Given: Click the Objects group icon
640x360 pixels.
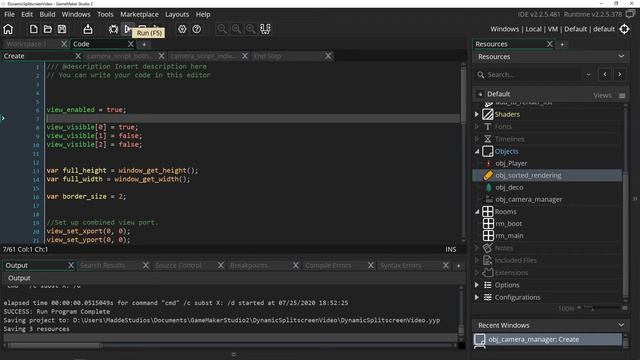Looking at the screenshot, I should 488,151.
